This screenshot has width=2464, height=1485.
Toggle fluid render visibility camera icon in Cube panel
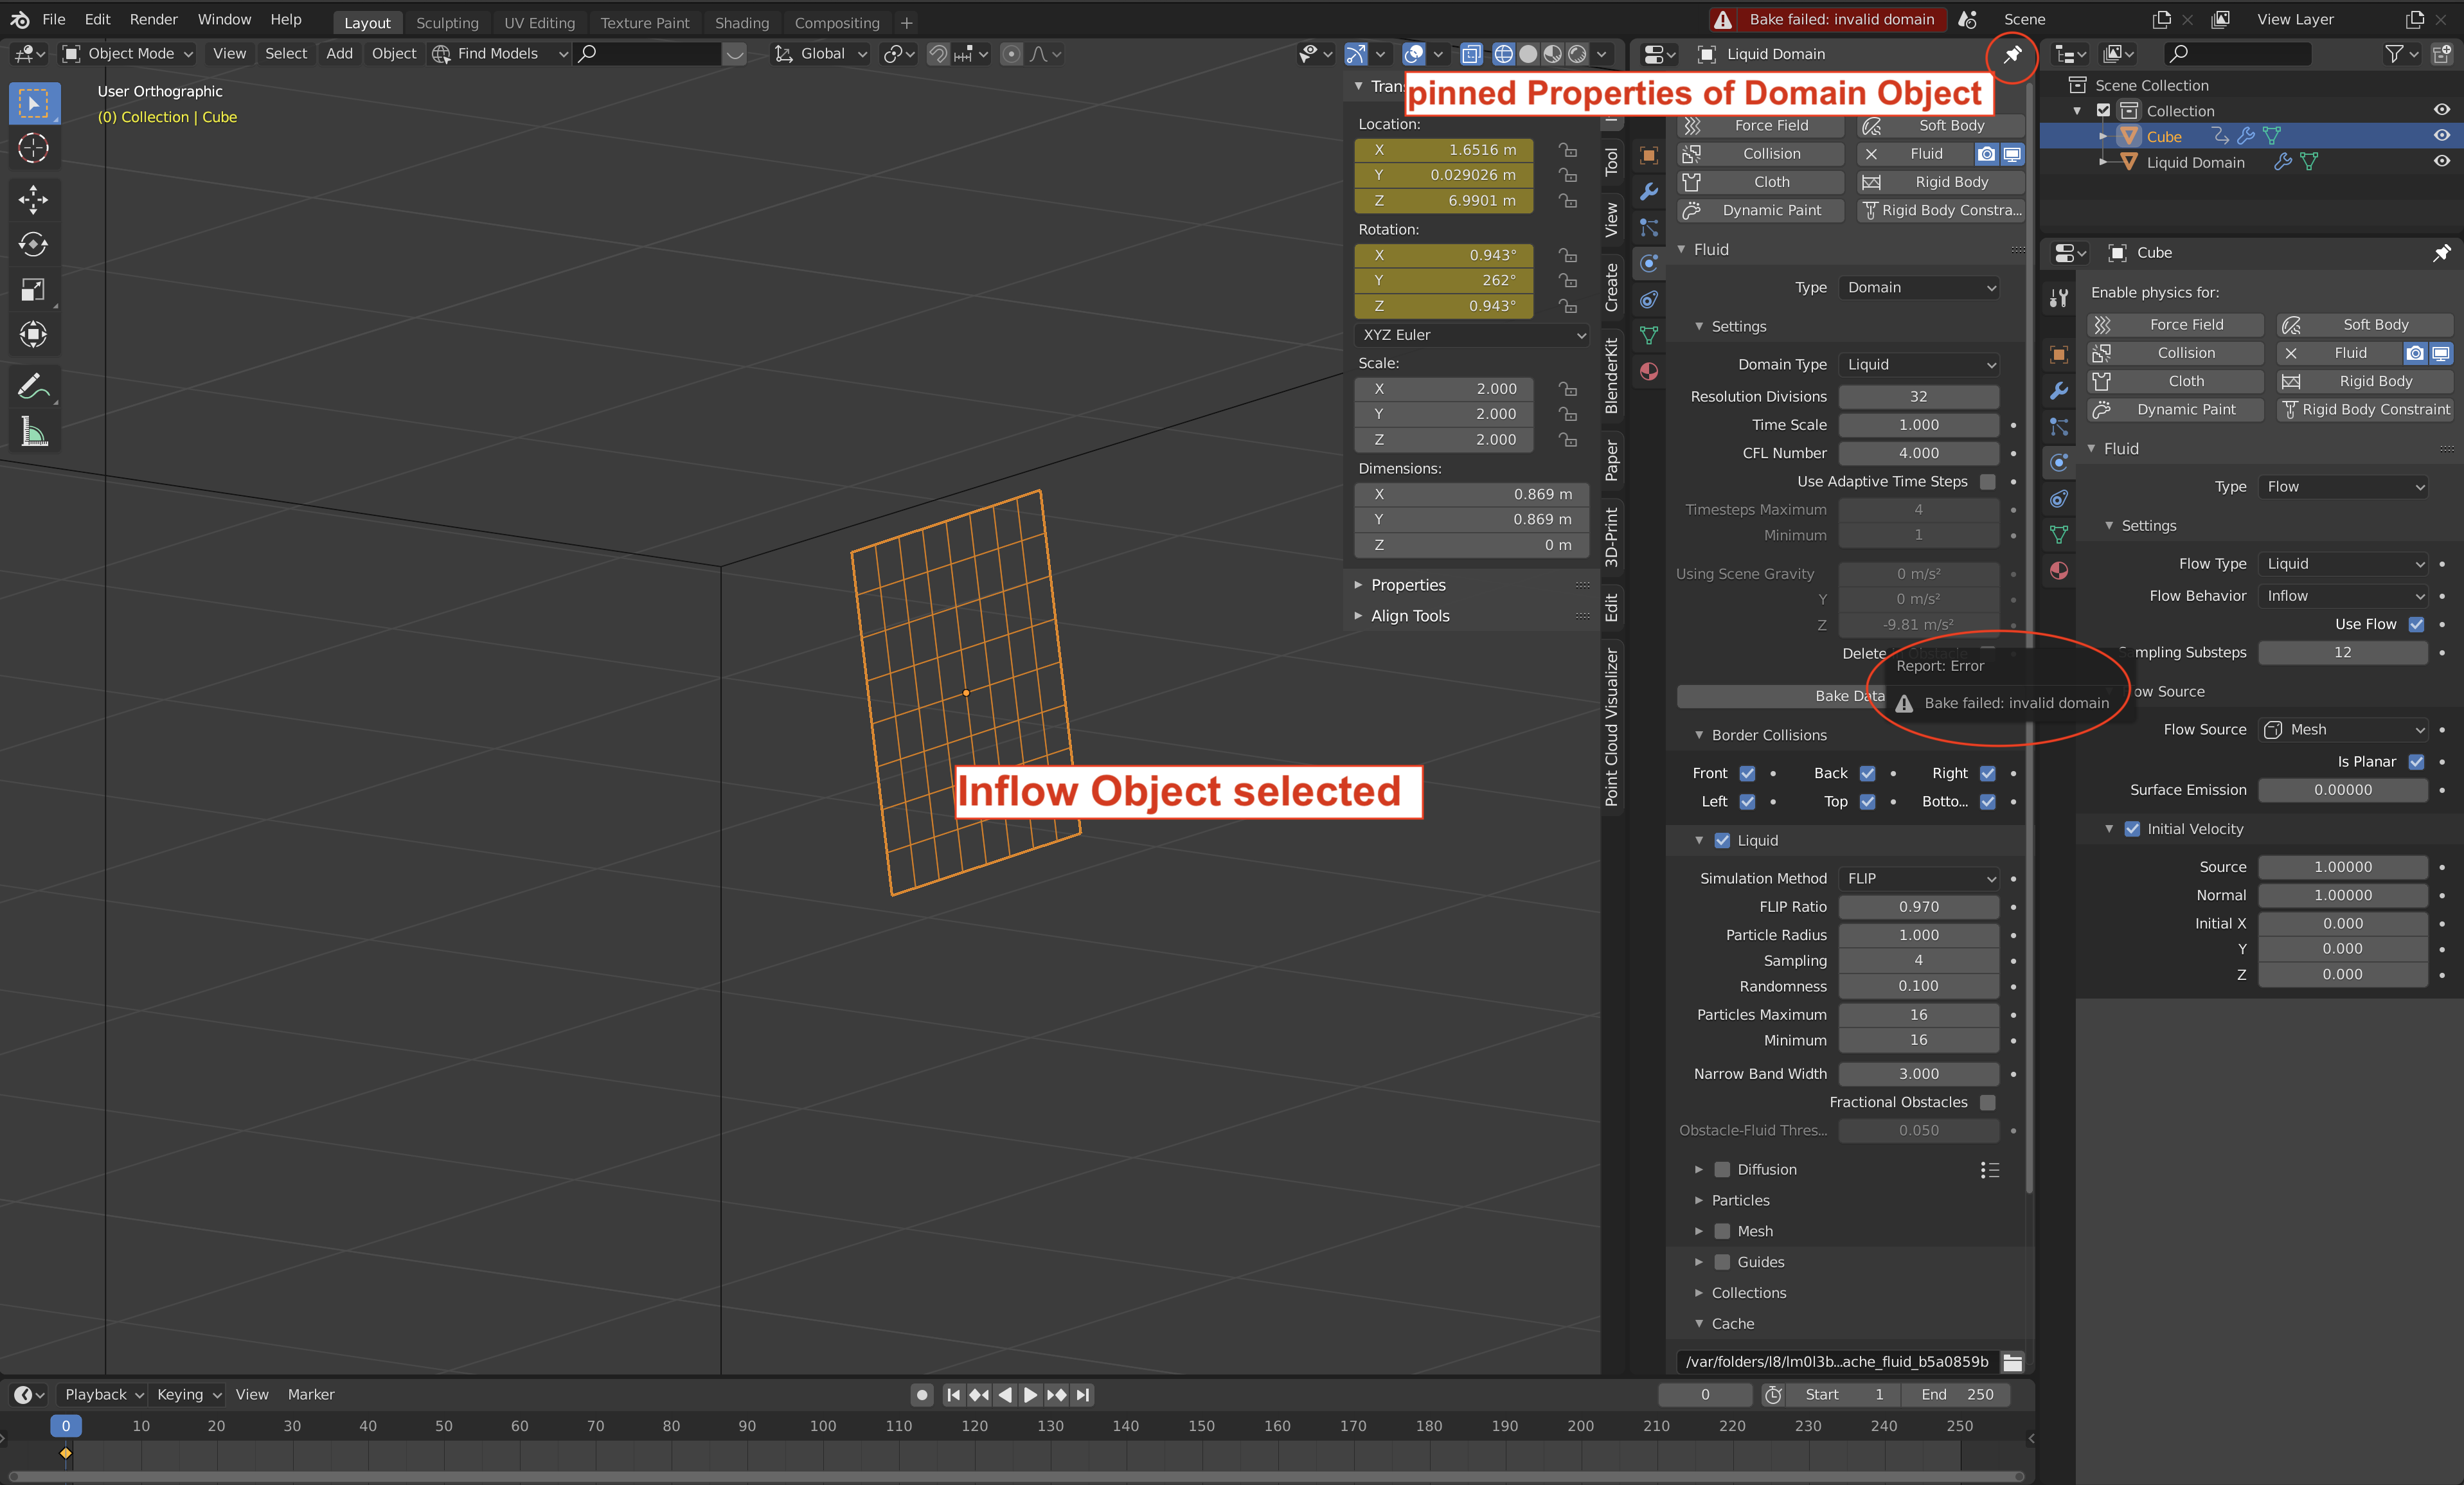click(2415, 353)
